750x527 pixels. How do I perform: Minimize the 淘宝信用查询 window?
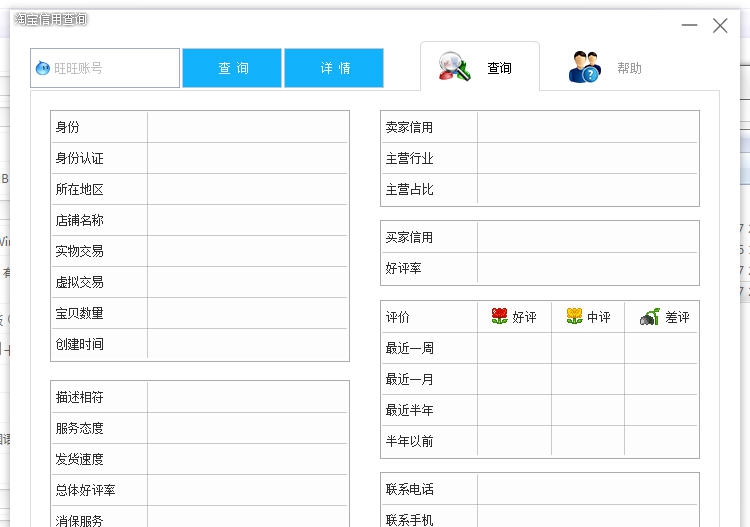689,25
